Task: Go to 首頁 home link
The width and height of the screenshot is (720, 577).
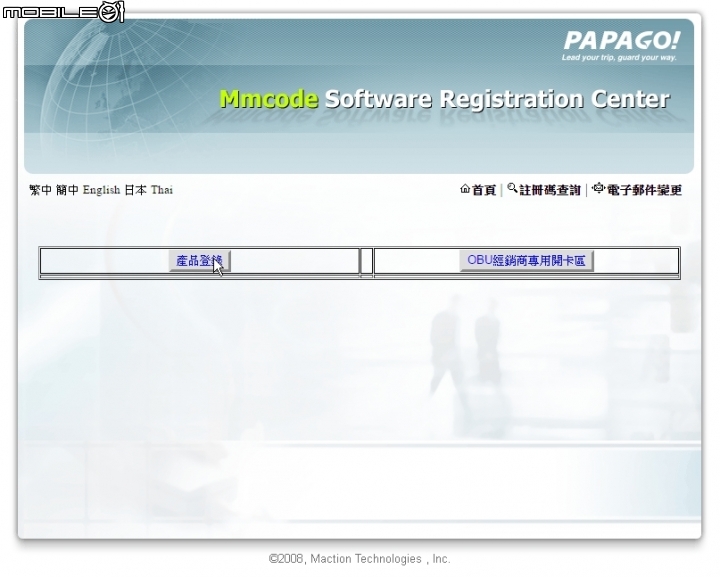Action: (484, 190)
